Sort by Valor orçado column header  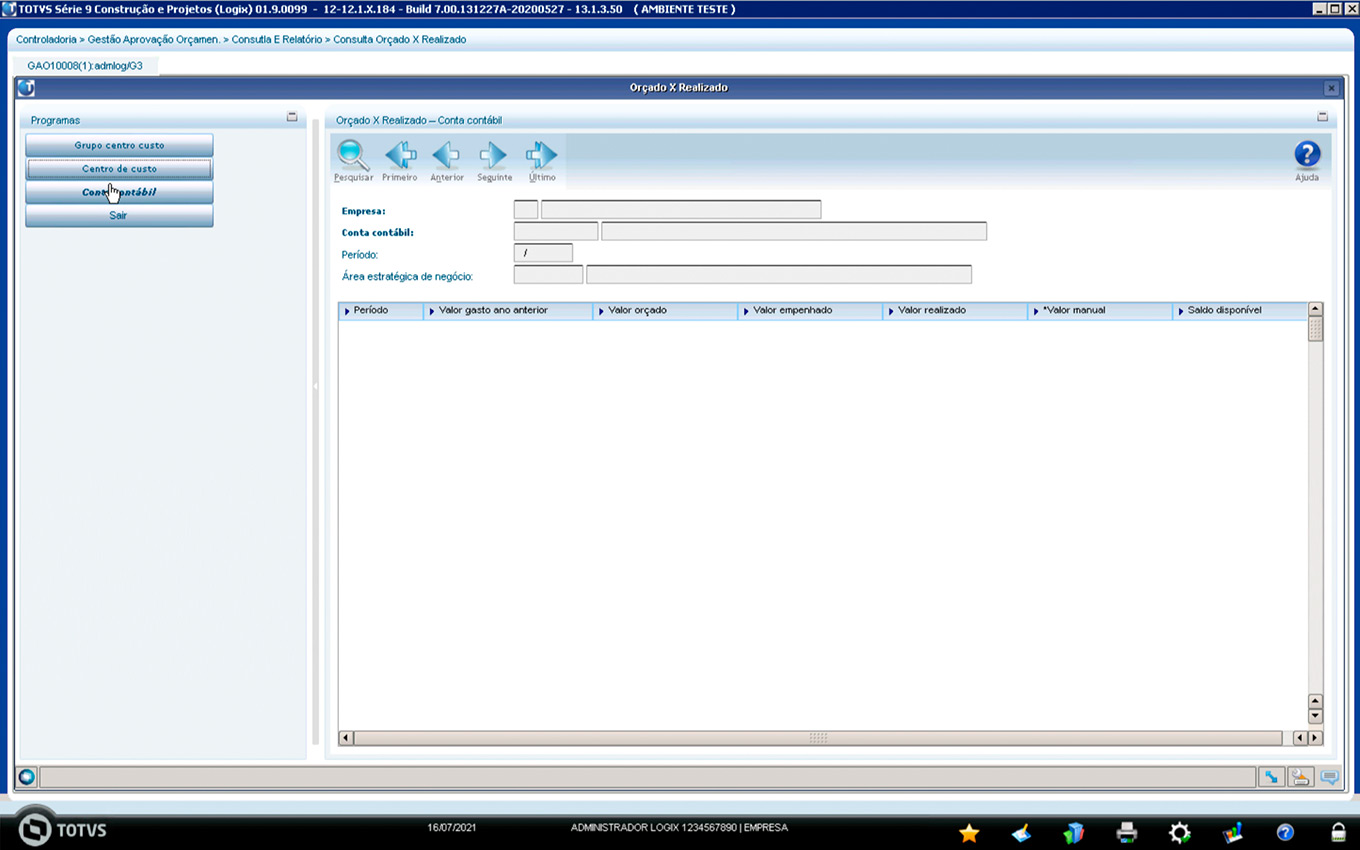(x=665, y=311)
